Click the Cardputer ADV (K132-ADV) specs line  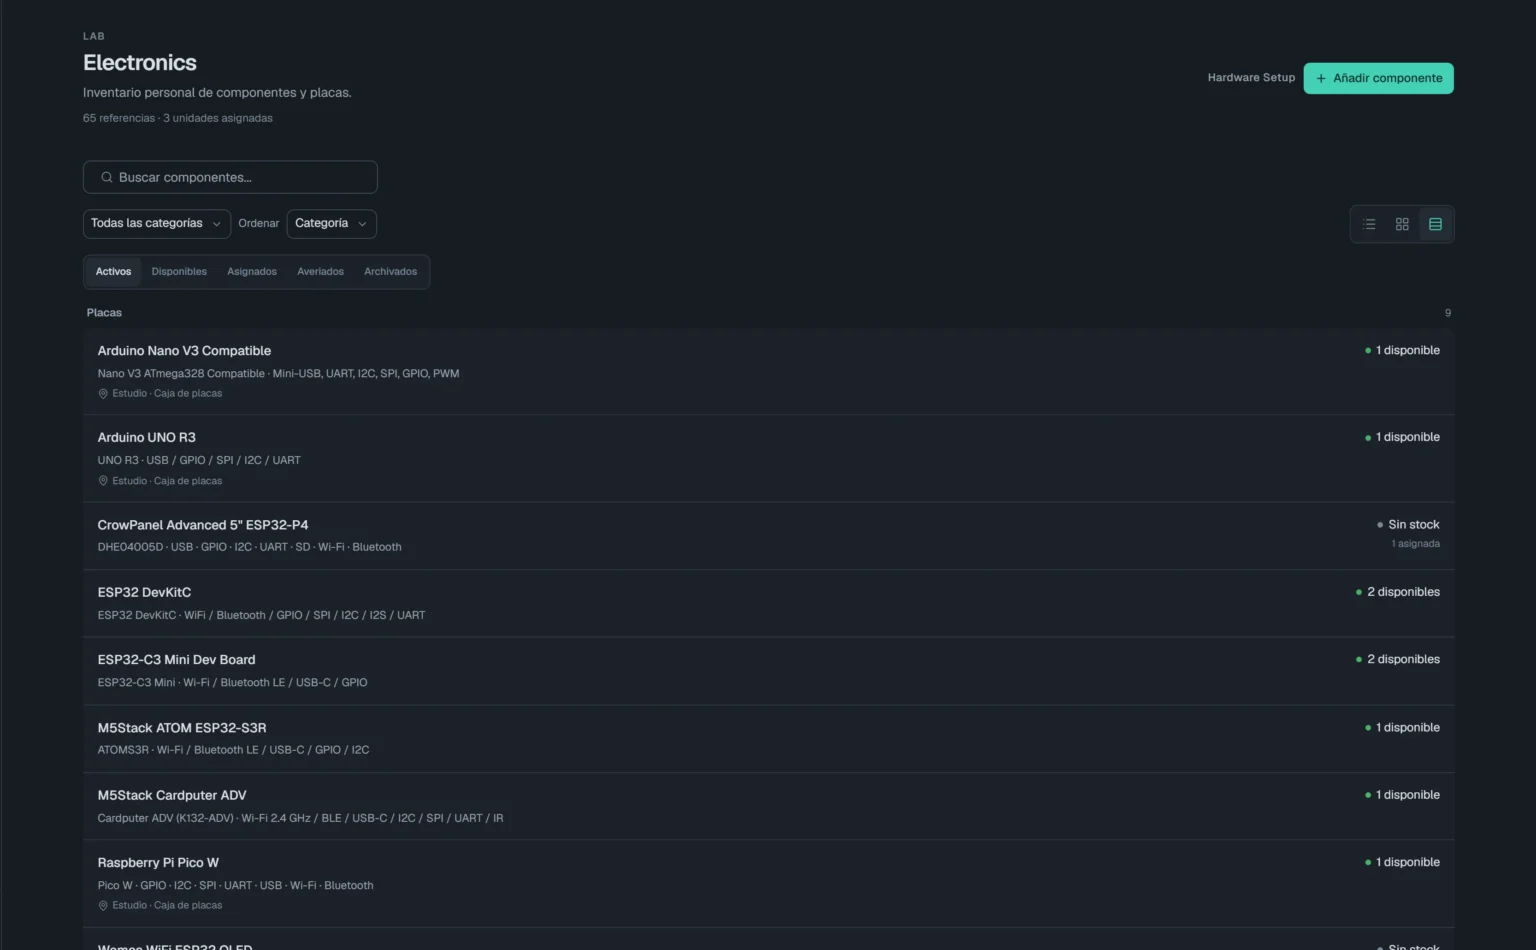coord(301,818)
